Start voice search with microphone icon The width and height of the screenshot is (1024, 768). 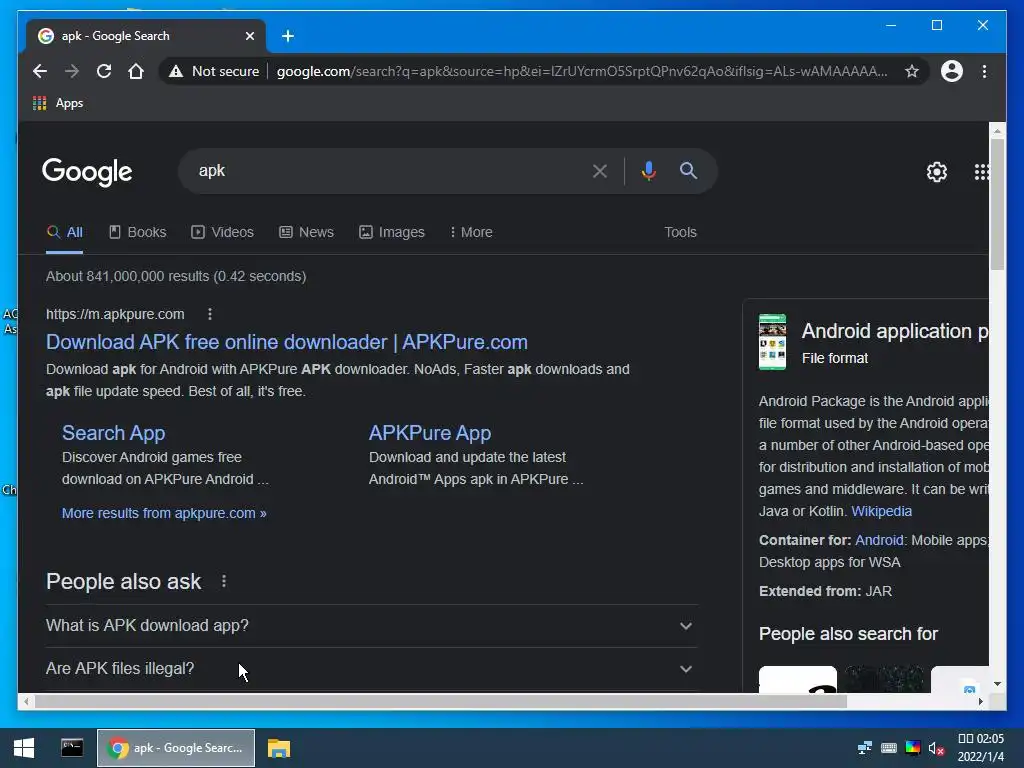click(648, 171)
